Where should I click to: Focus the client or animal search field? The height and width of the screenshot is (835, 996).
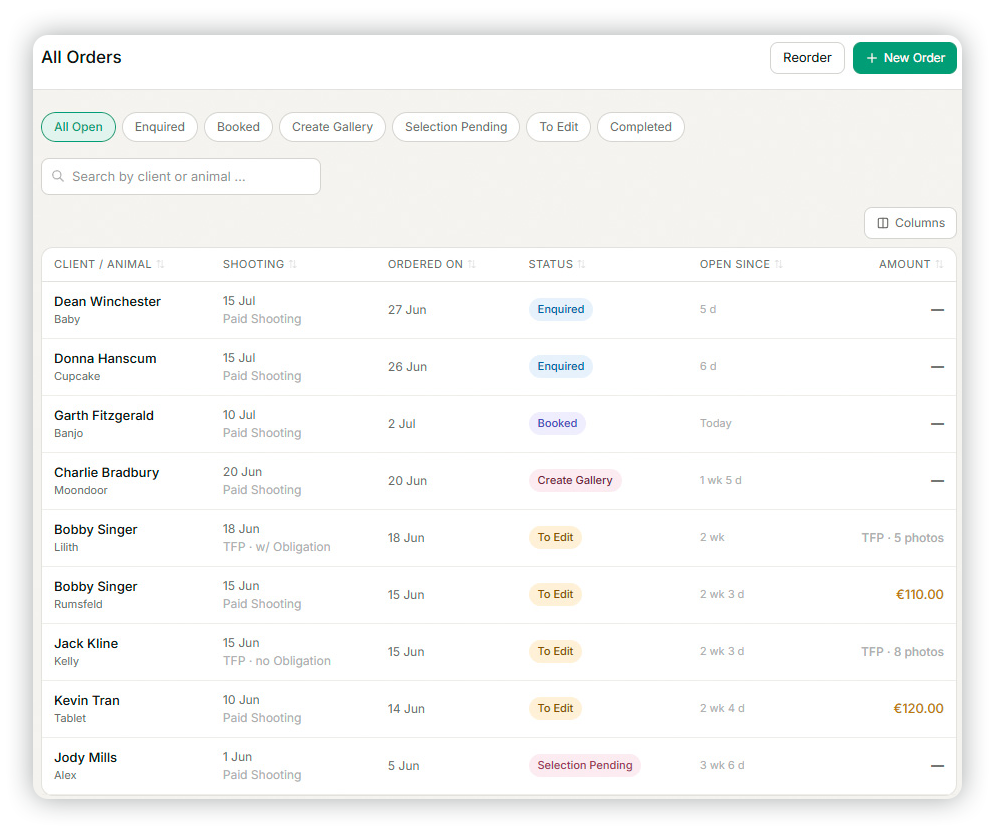coord(181,177)
